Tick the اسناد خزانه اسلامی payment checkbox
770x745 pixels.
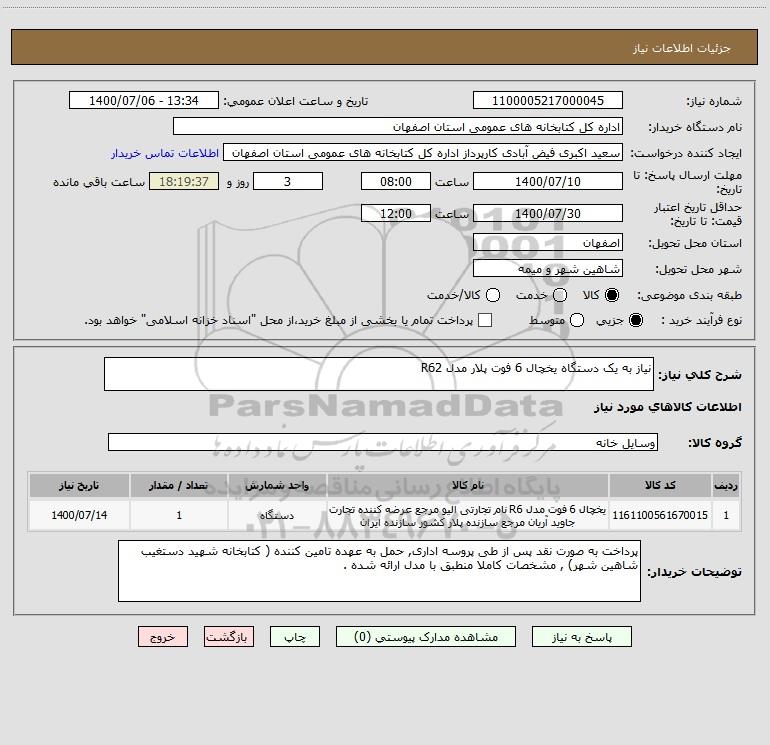(x=485, y=320)
